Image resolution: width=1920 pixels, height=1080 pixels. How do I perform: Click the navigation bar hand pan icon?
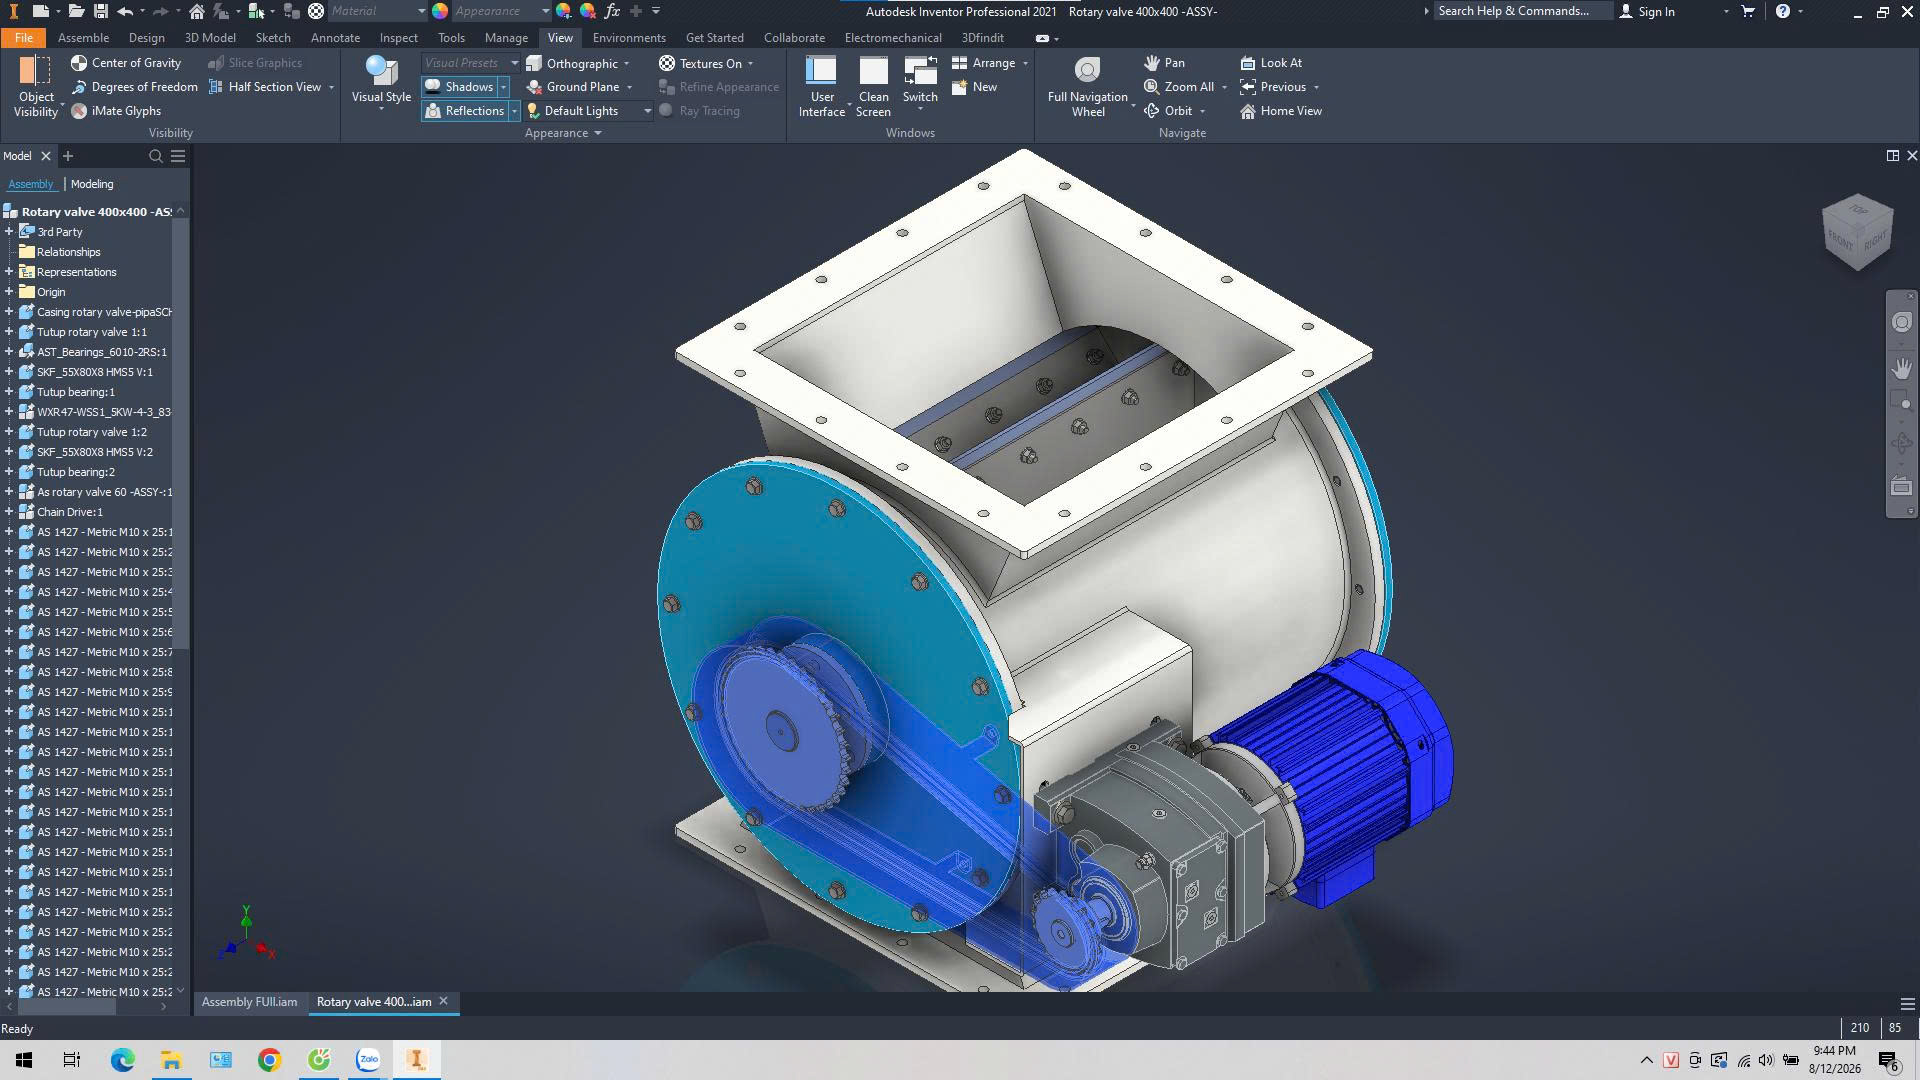1902,368
